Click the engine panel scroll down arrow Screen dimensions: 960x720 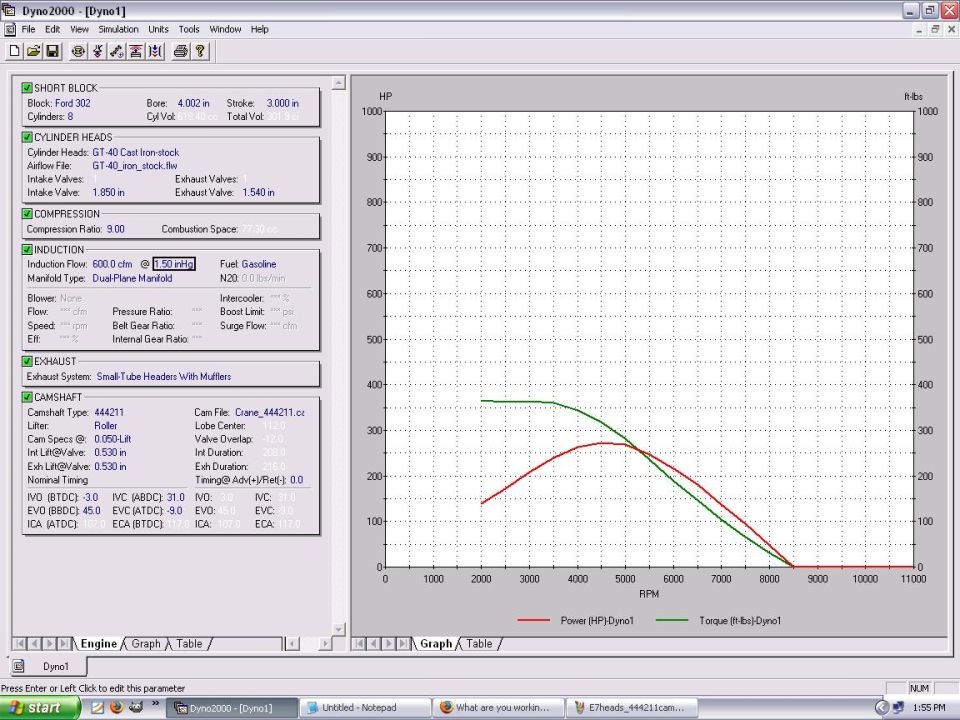pos(339,629)
